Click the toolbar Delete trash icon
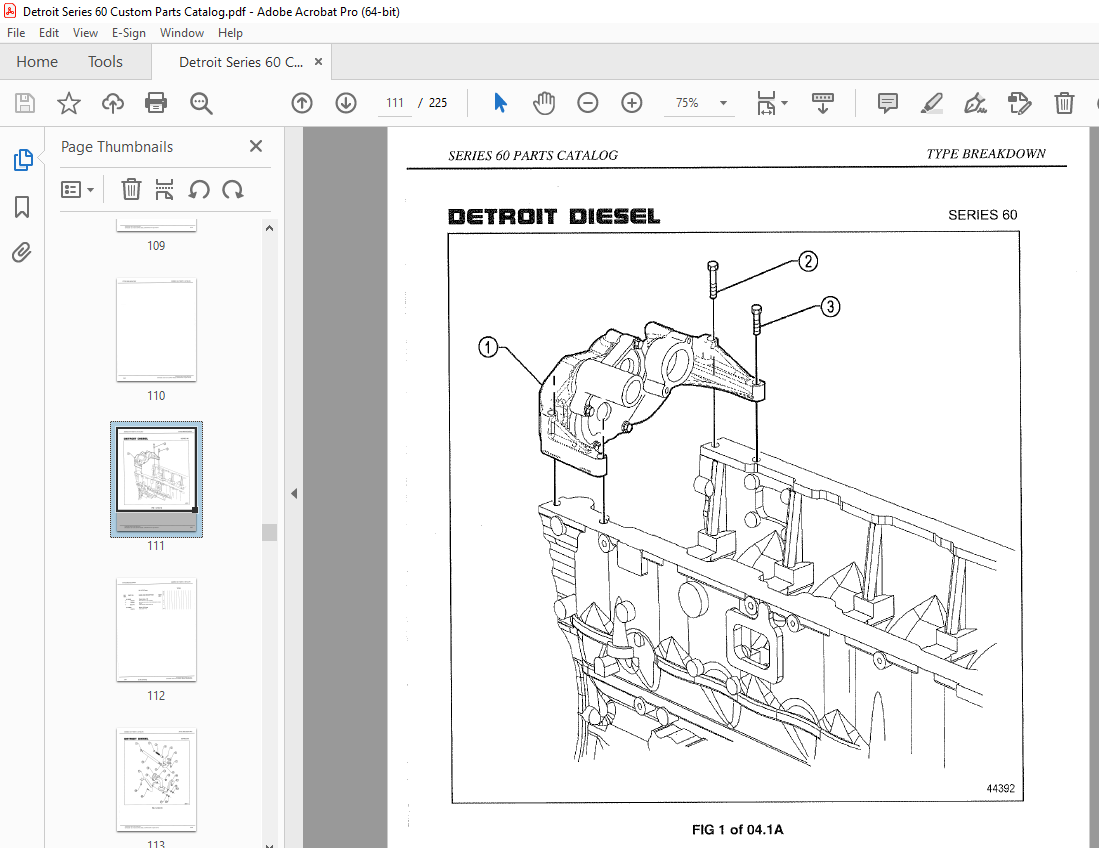This screenshot has height=848, width=1099. [x=1064, y=103]
